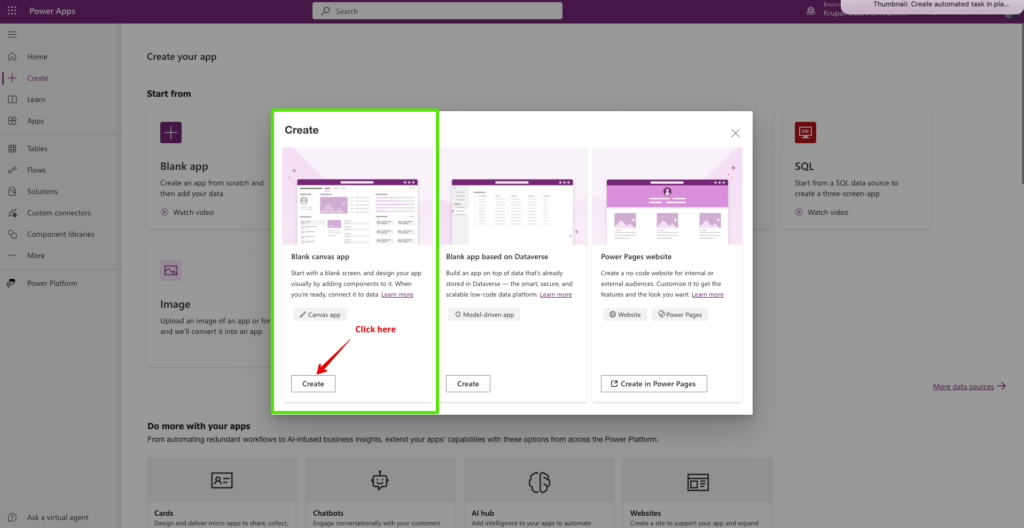Open Learn more link for Power Pages website
The height and width of the screenshot is (528, 1024).
click(707, 295)
